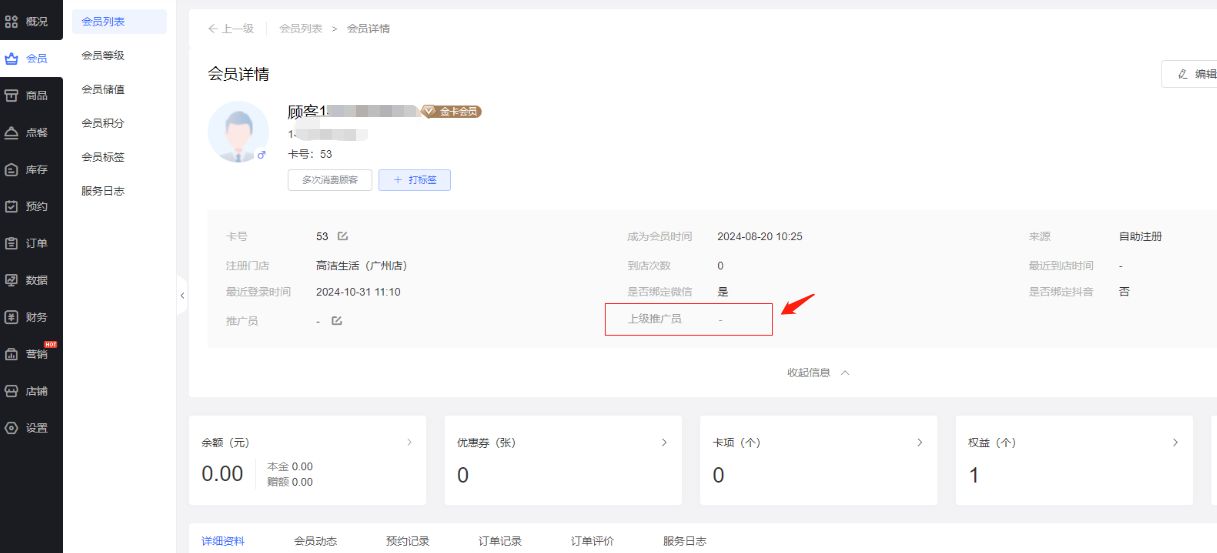Viewport: 1217px width, 553px height.
Task: Expand the 权益（个） card arrow
Action: point(1175,442)
